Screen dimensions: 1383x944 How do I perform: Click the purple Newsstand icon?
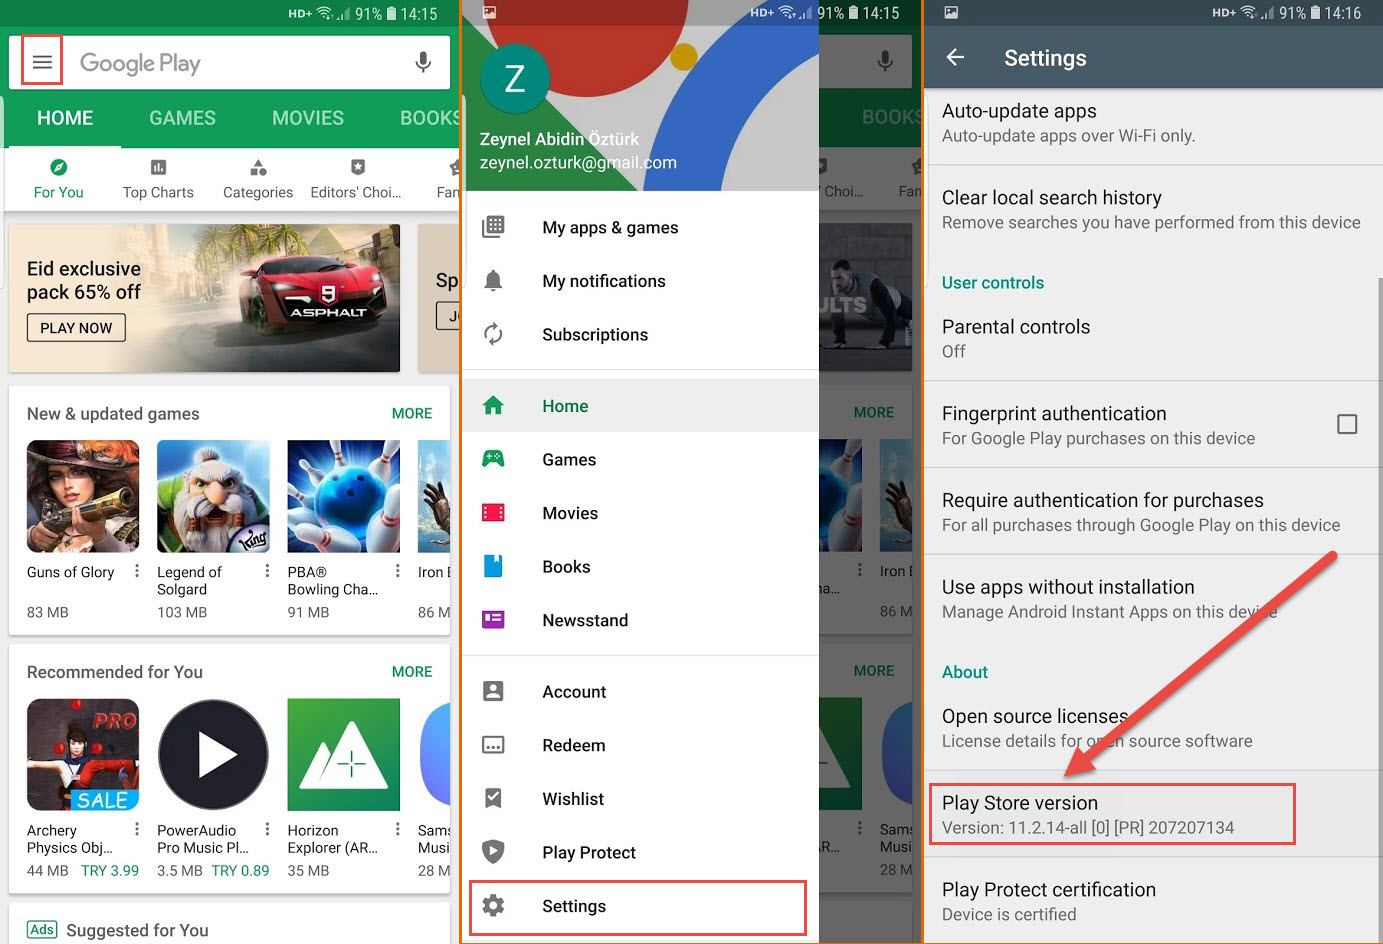493,620
